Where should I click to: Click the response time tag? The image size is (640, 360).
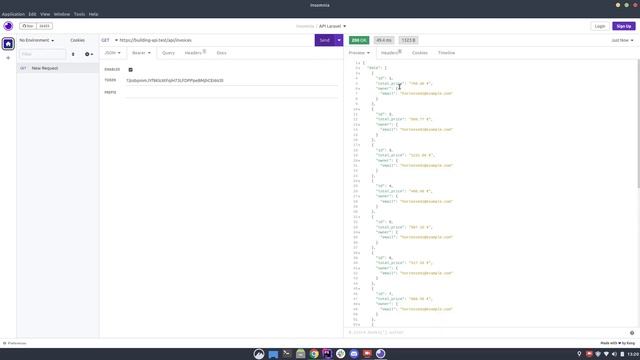pyautogui.click(x=384, y=40)
